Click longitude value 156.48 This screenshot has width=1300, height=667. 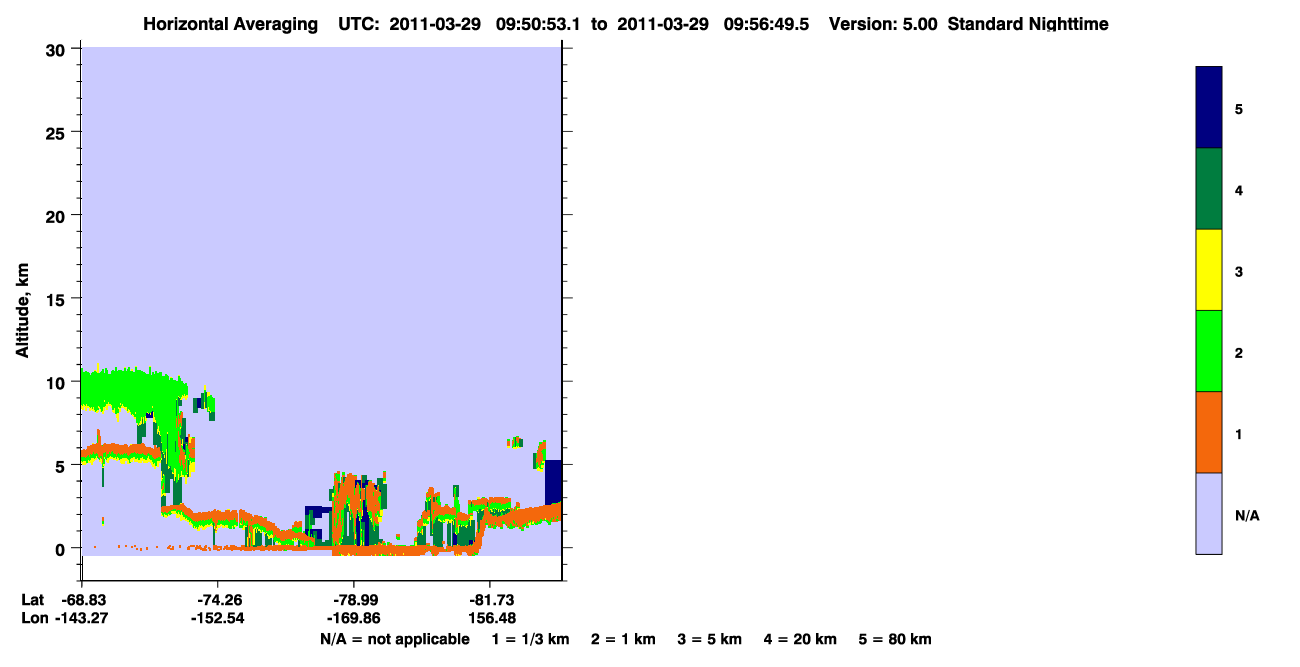(490, 618)
